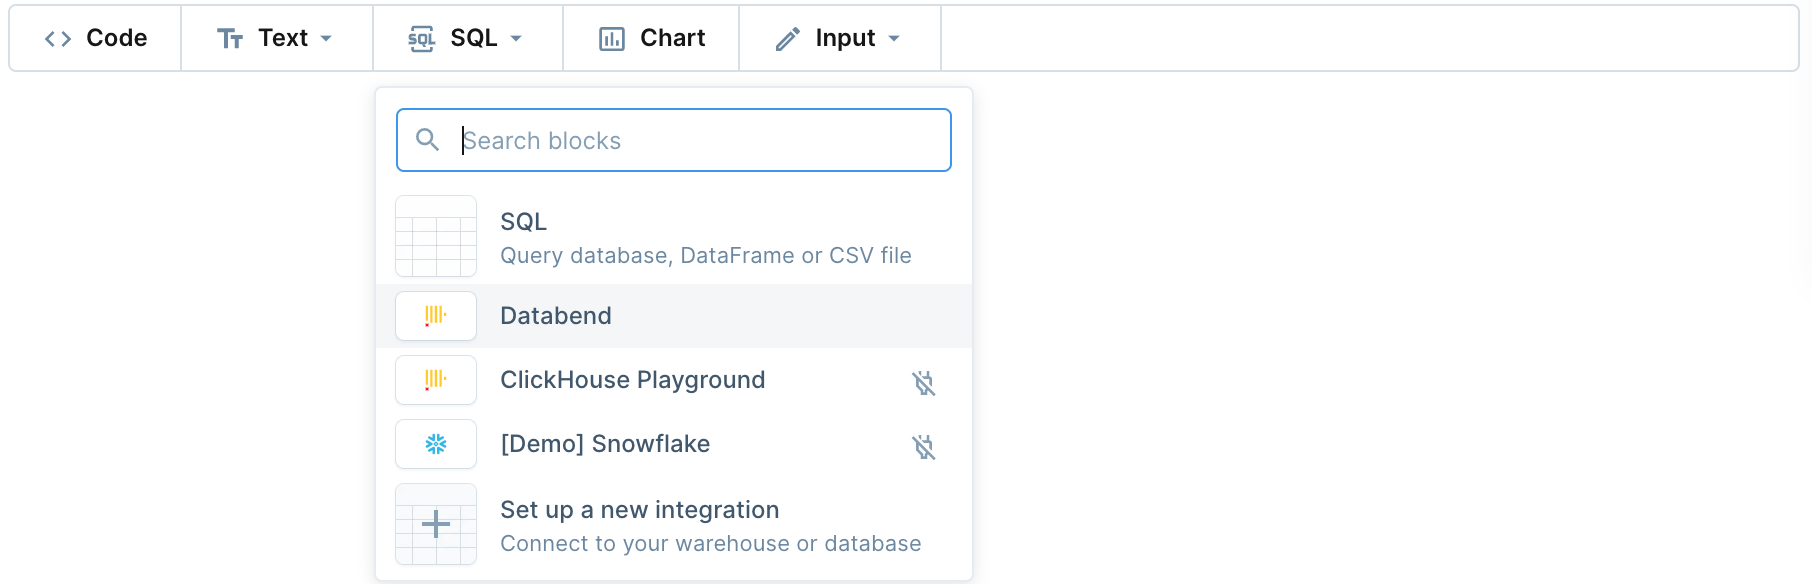Expand the Input block dropdown arrow
This screenshot has height=584, width=1812.
click(894, 39)
